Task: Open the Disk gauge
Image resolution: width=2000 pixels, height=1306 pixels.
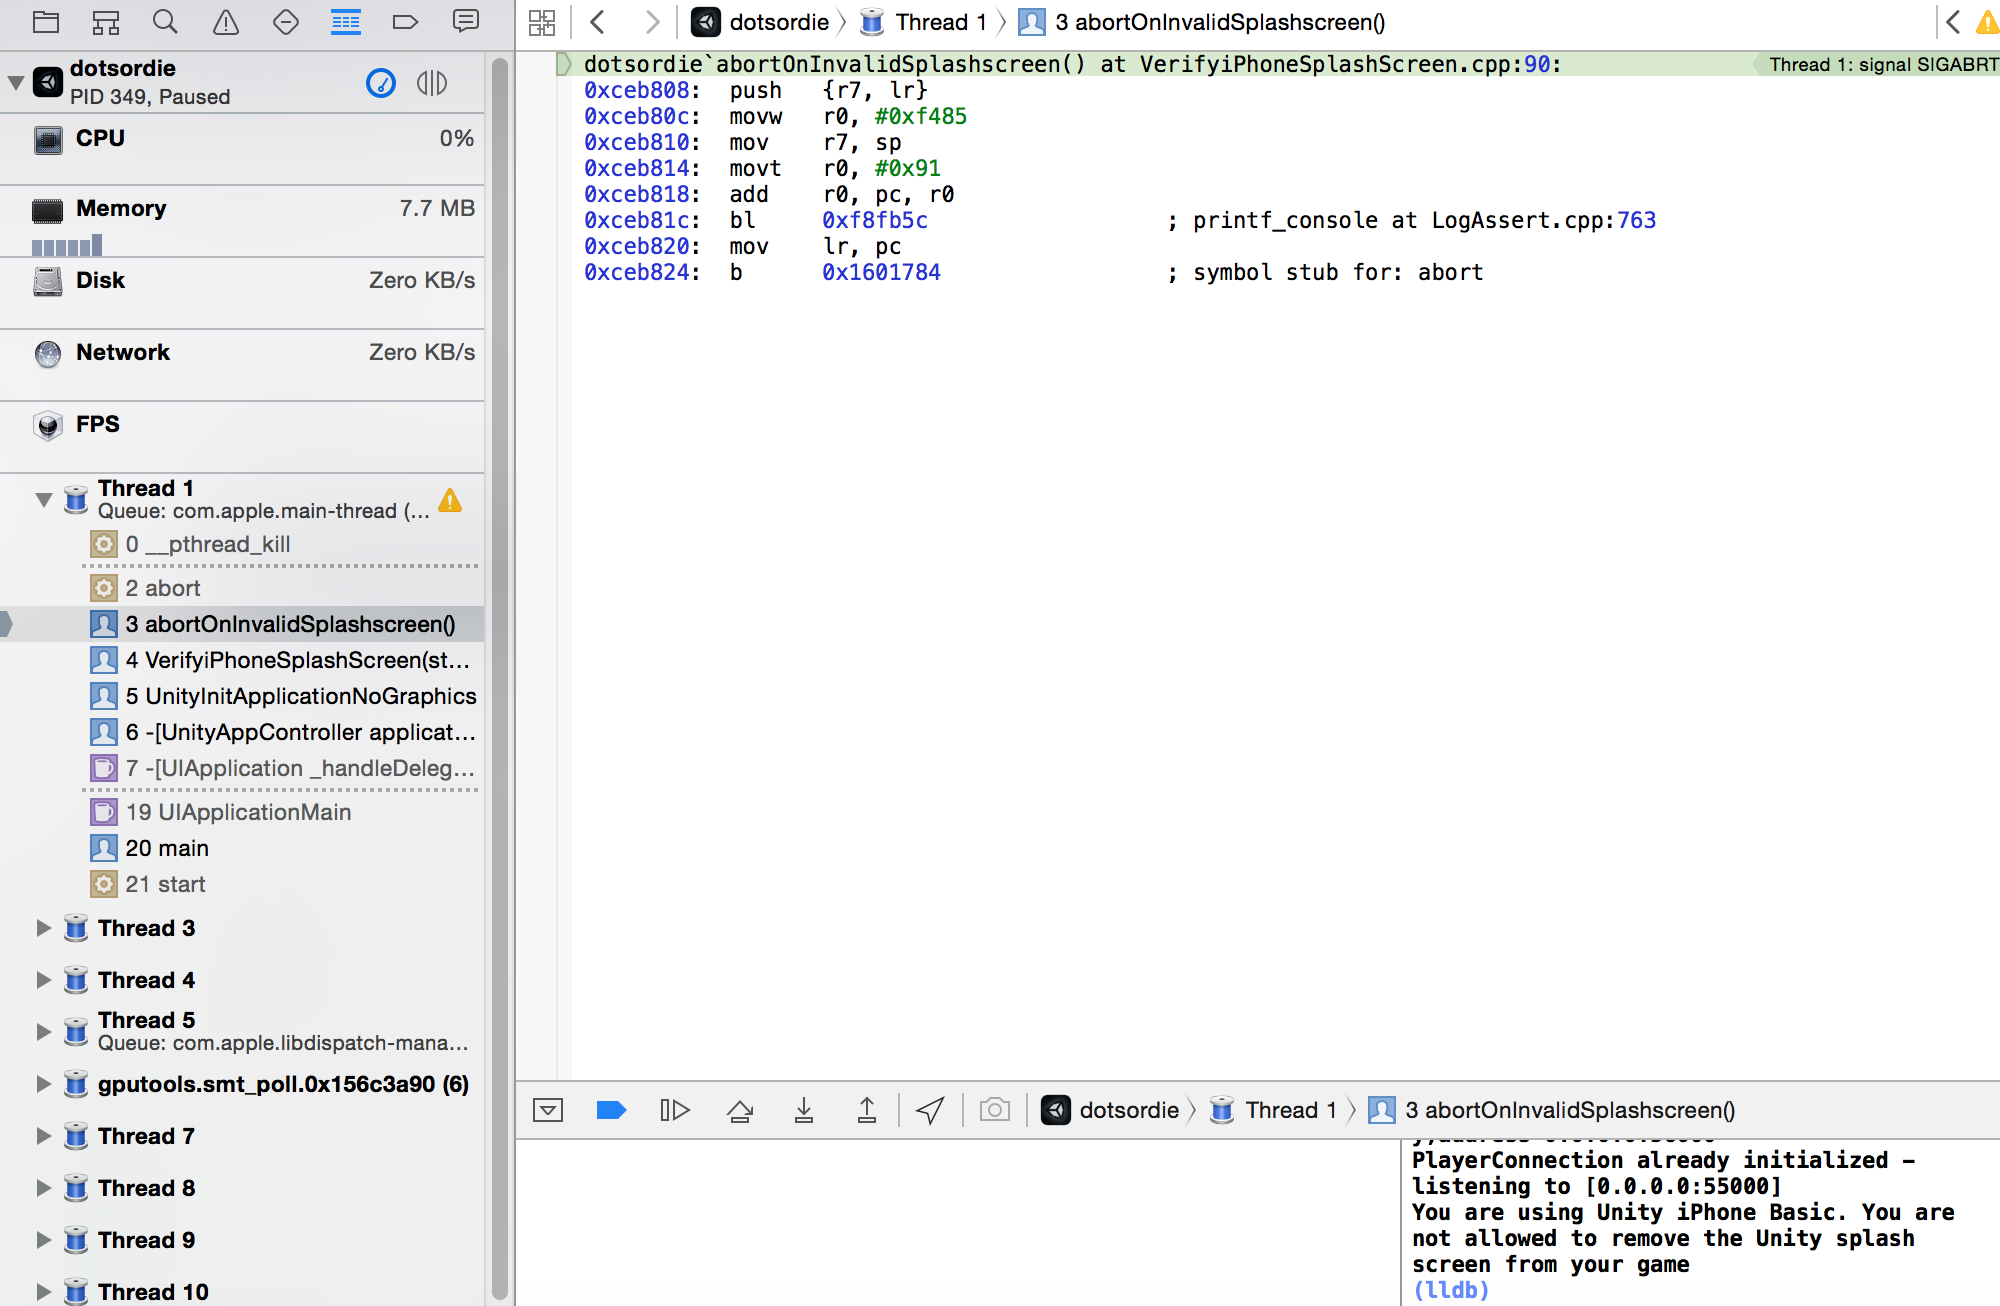Action: coord(242,292)
